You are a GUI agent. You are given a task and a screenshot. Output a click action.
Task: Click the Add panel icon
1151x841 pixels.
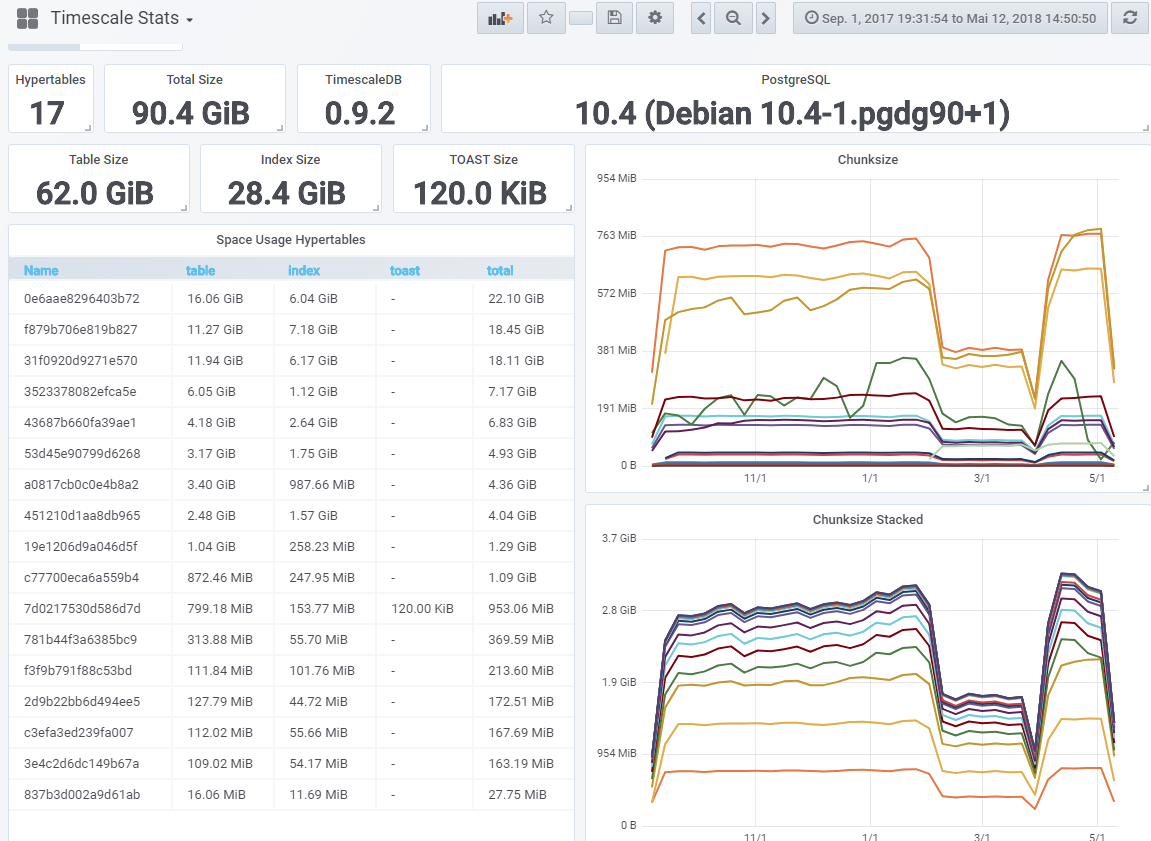point(500,18)
